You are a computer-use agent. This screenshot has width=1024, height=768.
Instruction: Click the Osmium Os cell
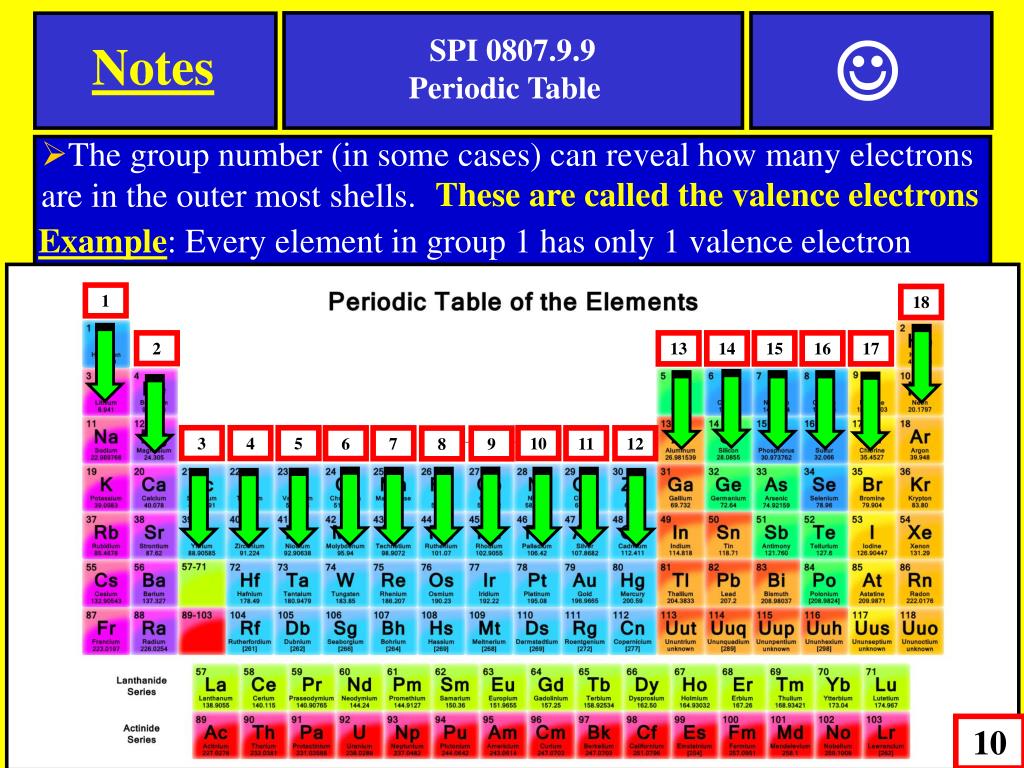(x=441, y=584)
